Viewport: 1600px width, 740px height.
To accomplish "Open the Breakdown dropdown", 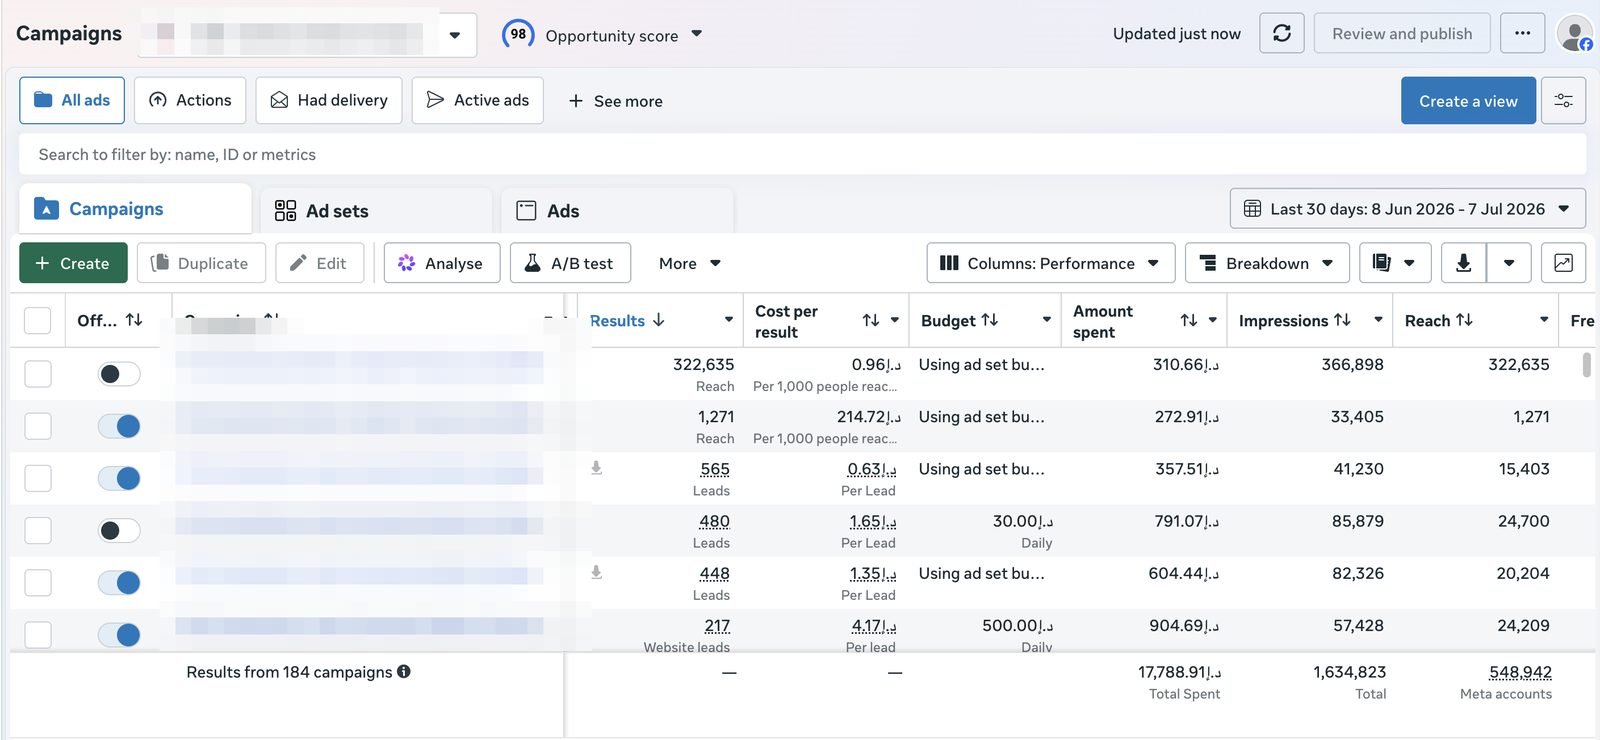I will click(x=1267, y=263).
